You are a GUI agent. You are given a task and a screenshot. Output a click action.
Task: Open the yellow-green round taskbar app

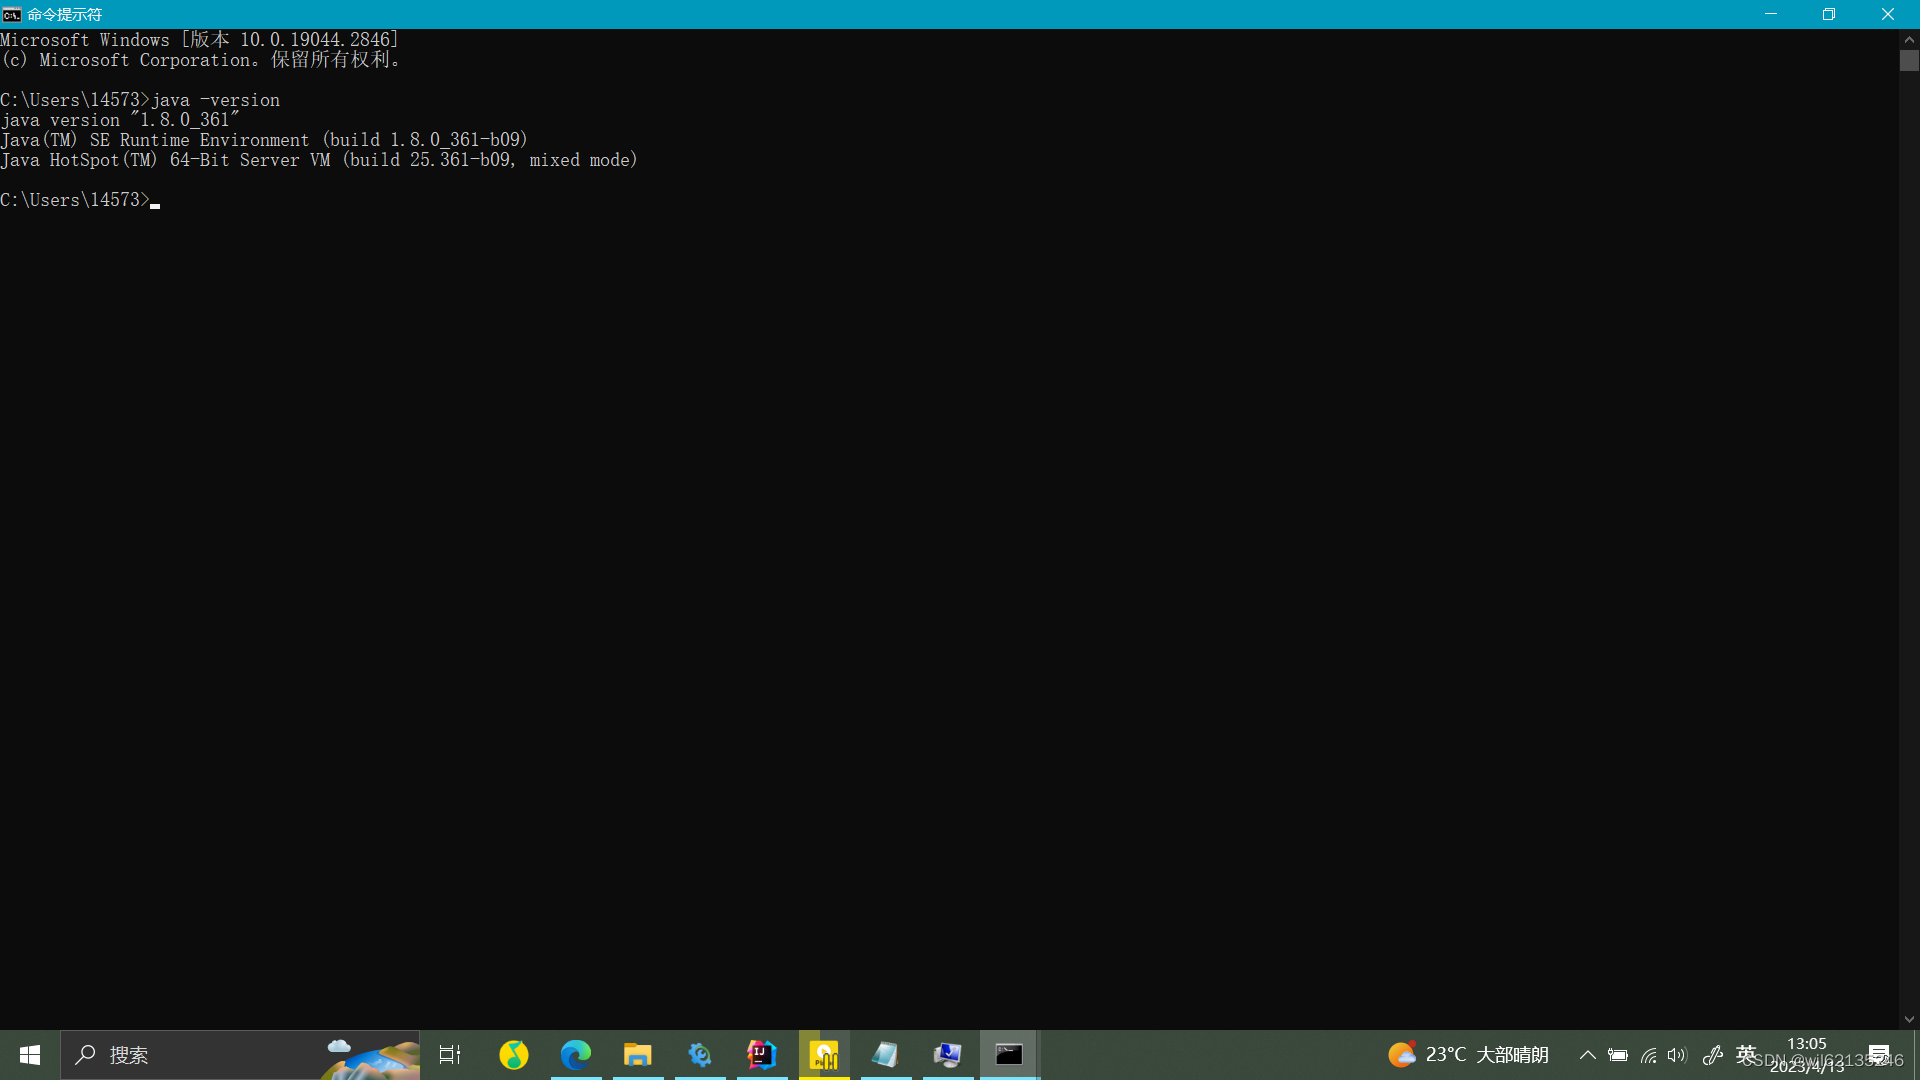514,1055
